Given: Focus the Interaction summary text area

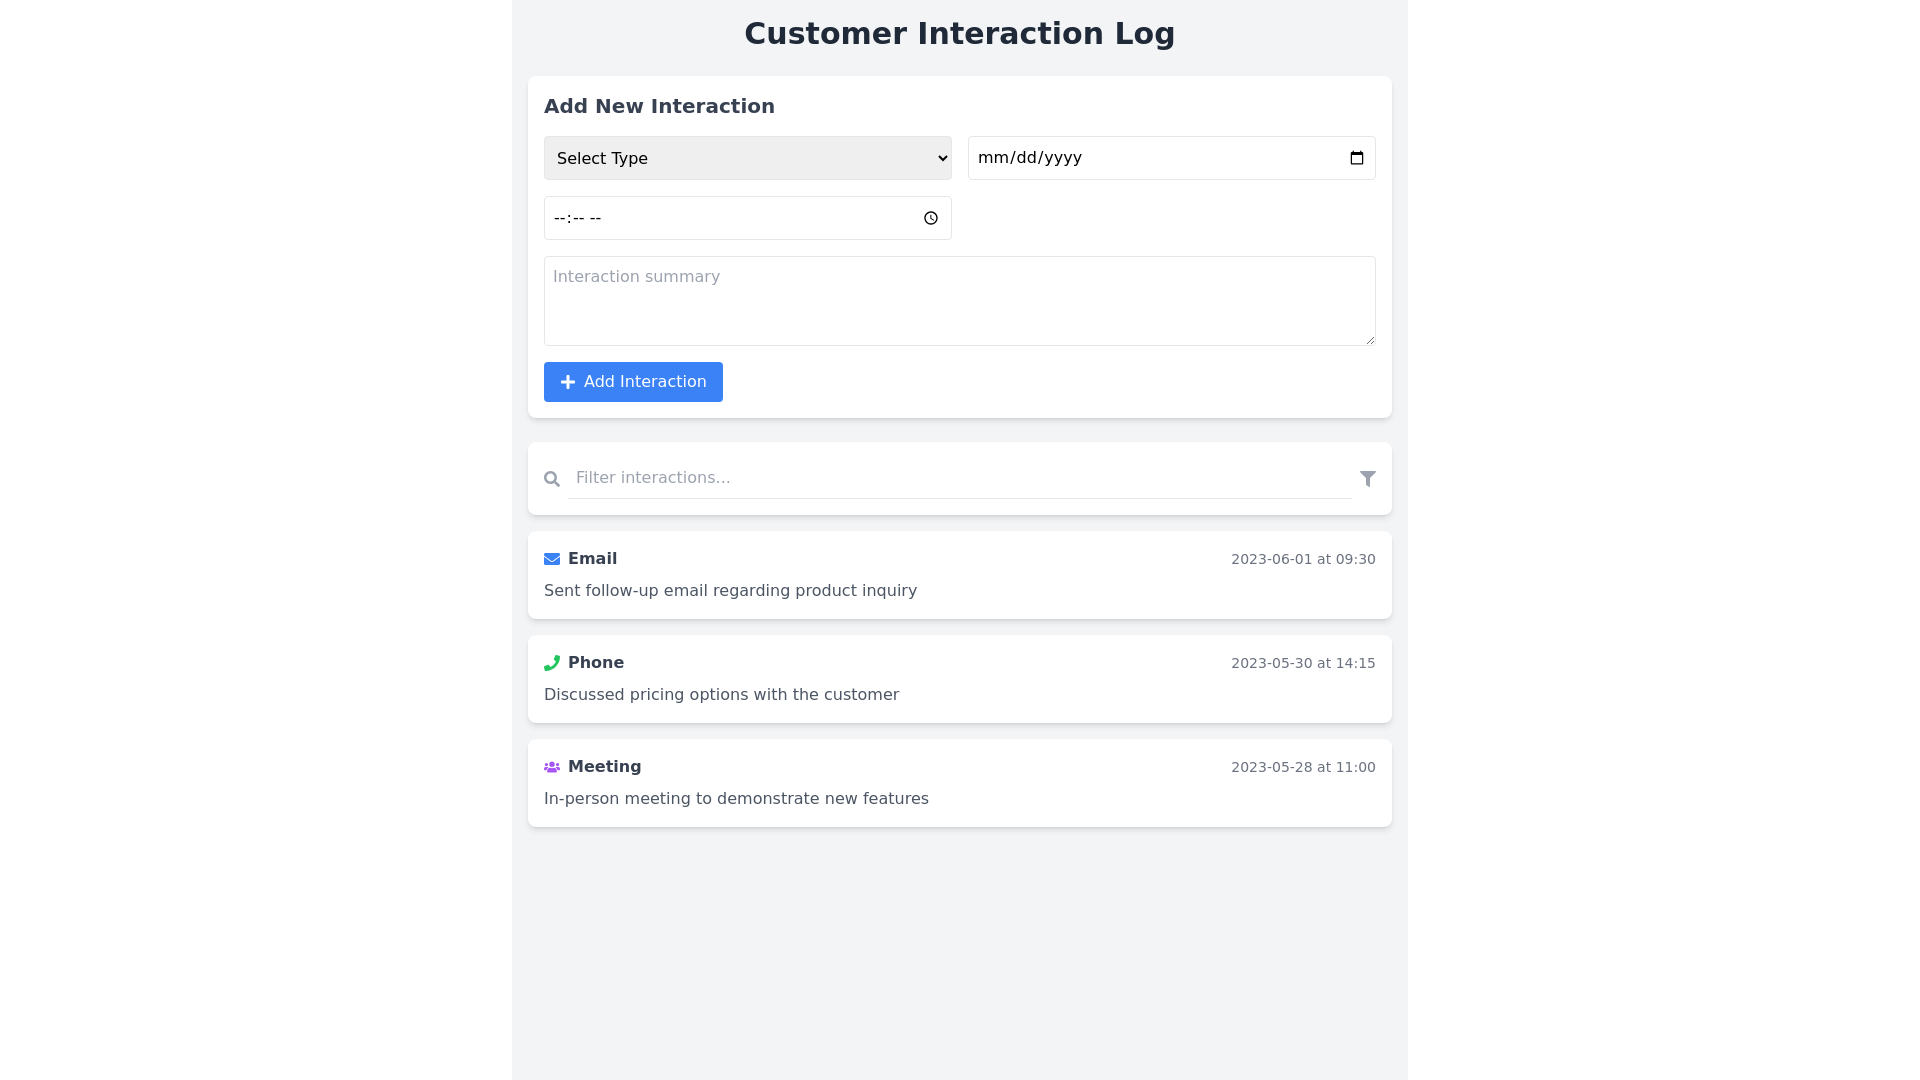Looking at the screenshot, I should click(959, 301).
